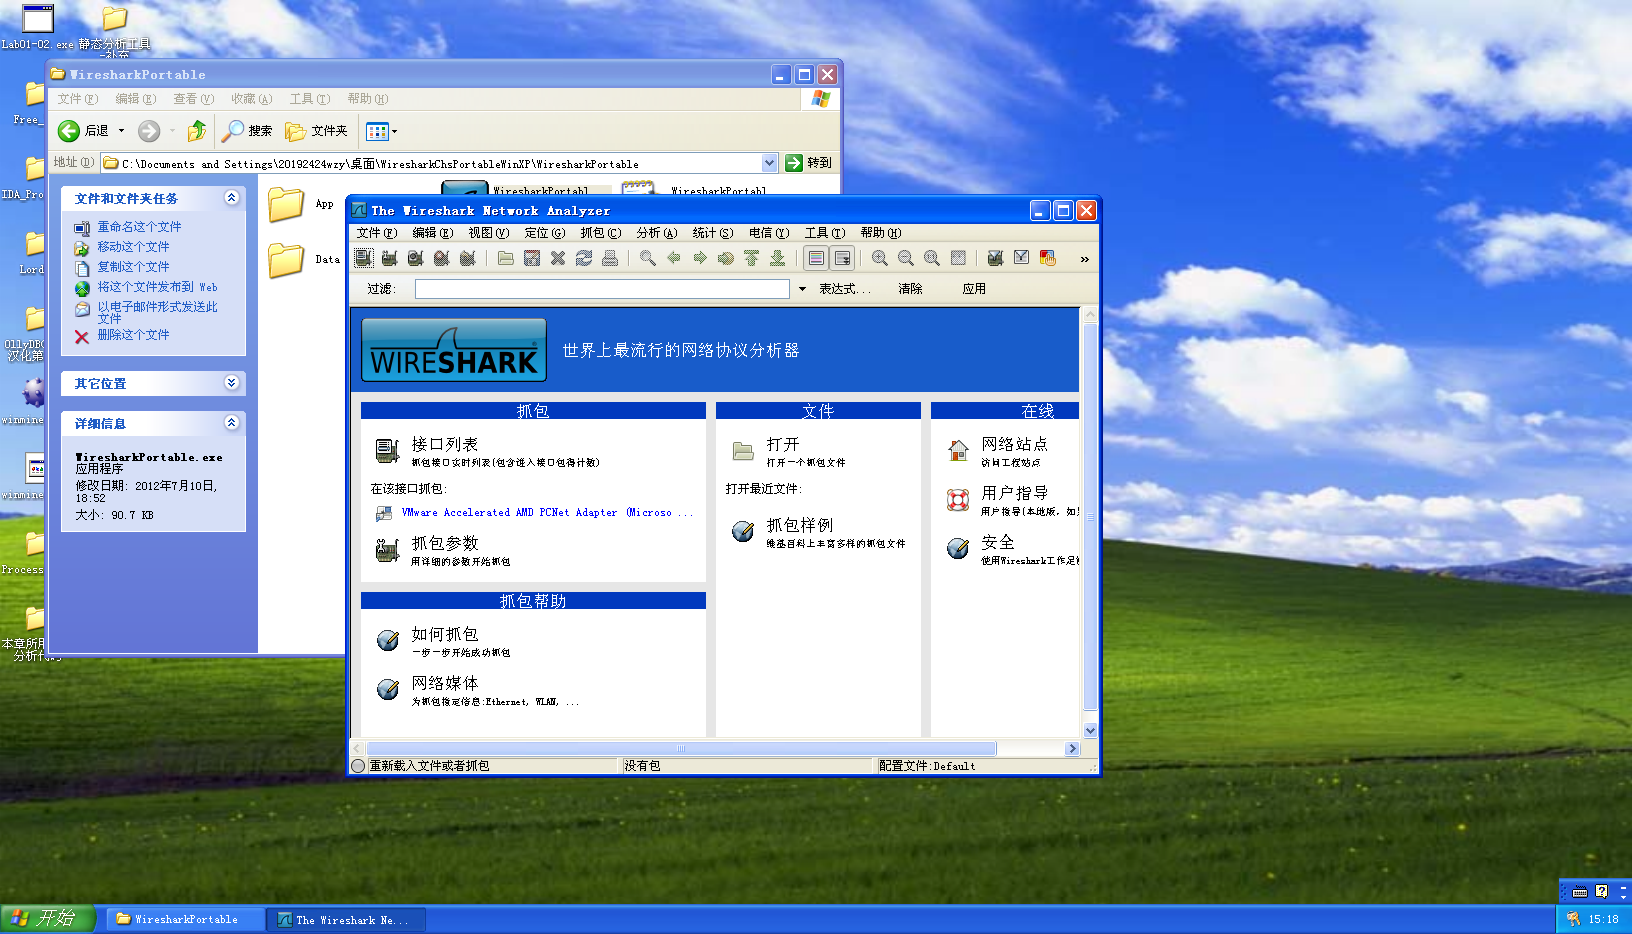
Task: Open coloring rules toolbar icon
Action: click(1048, 258)
